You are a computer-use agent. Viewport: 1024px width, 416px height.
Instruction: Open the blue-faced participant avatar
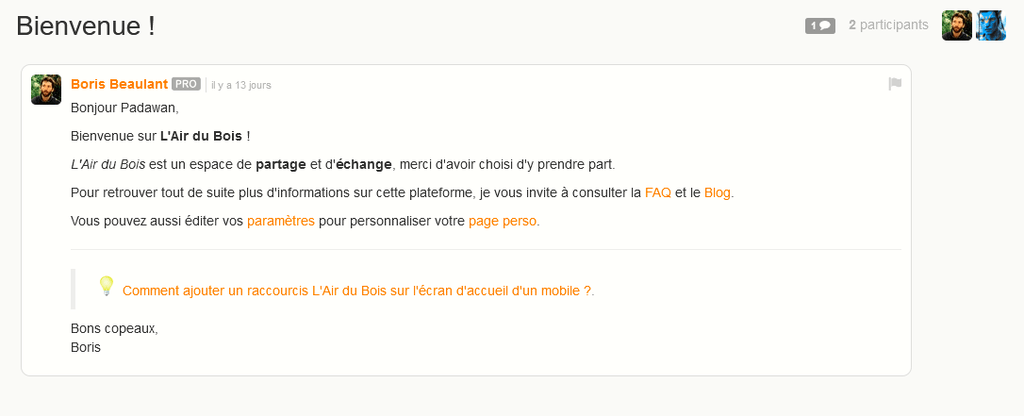(991, 25)
